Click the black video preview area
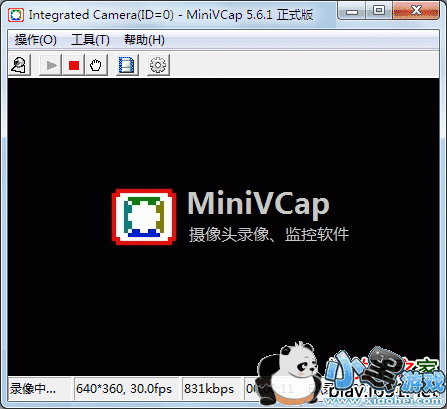 coord(223,227)
